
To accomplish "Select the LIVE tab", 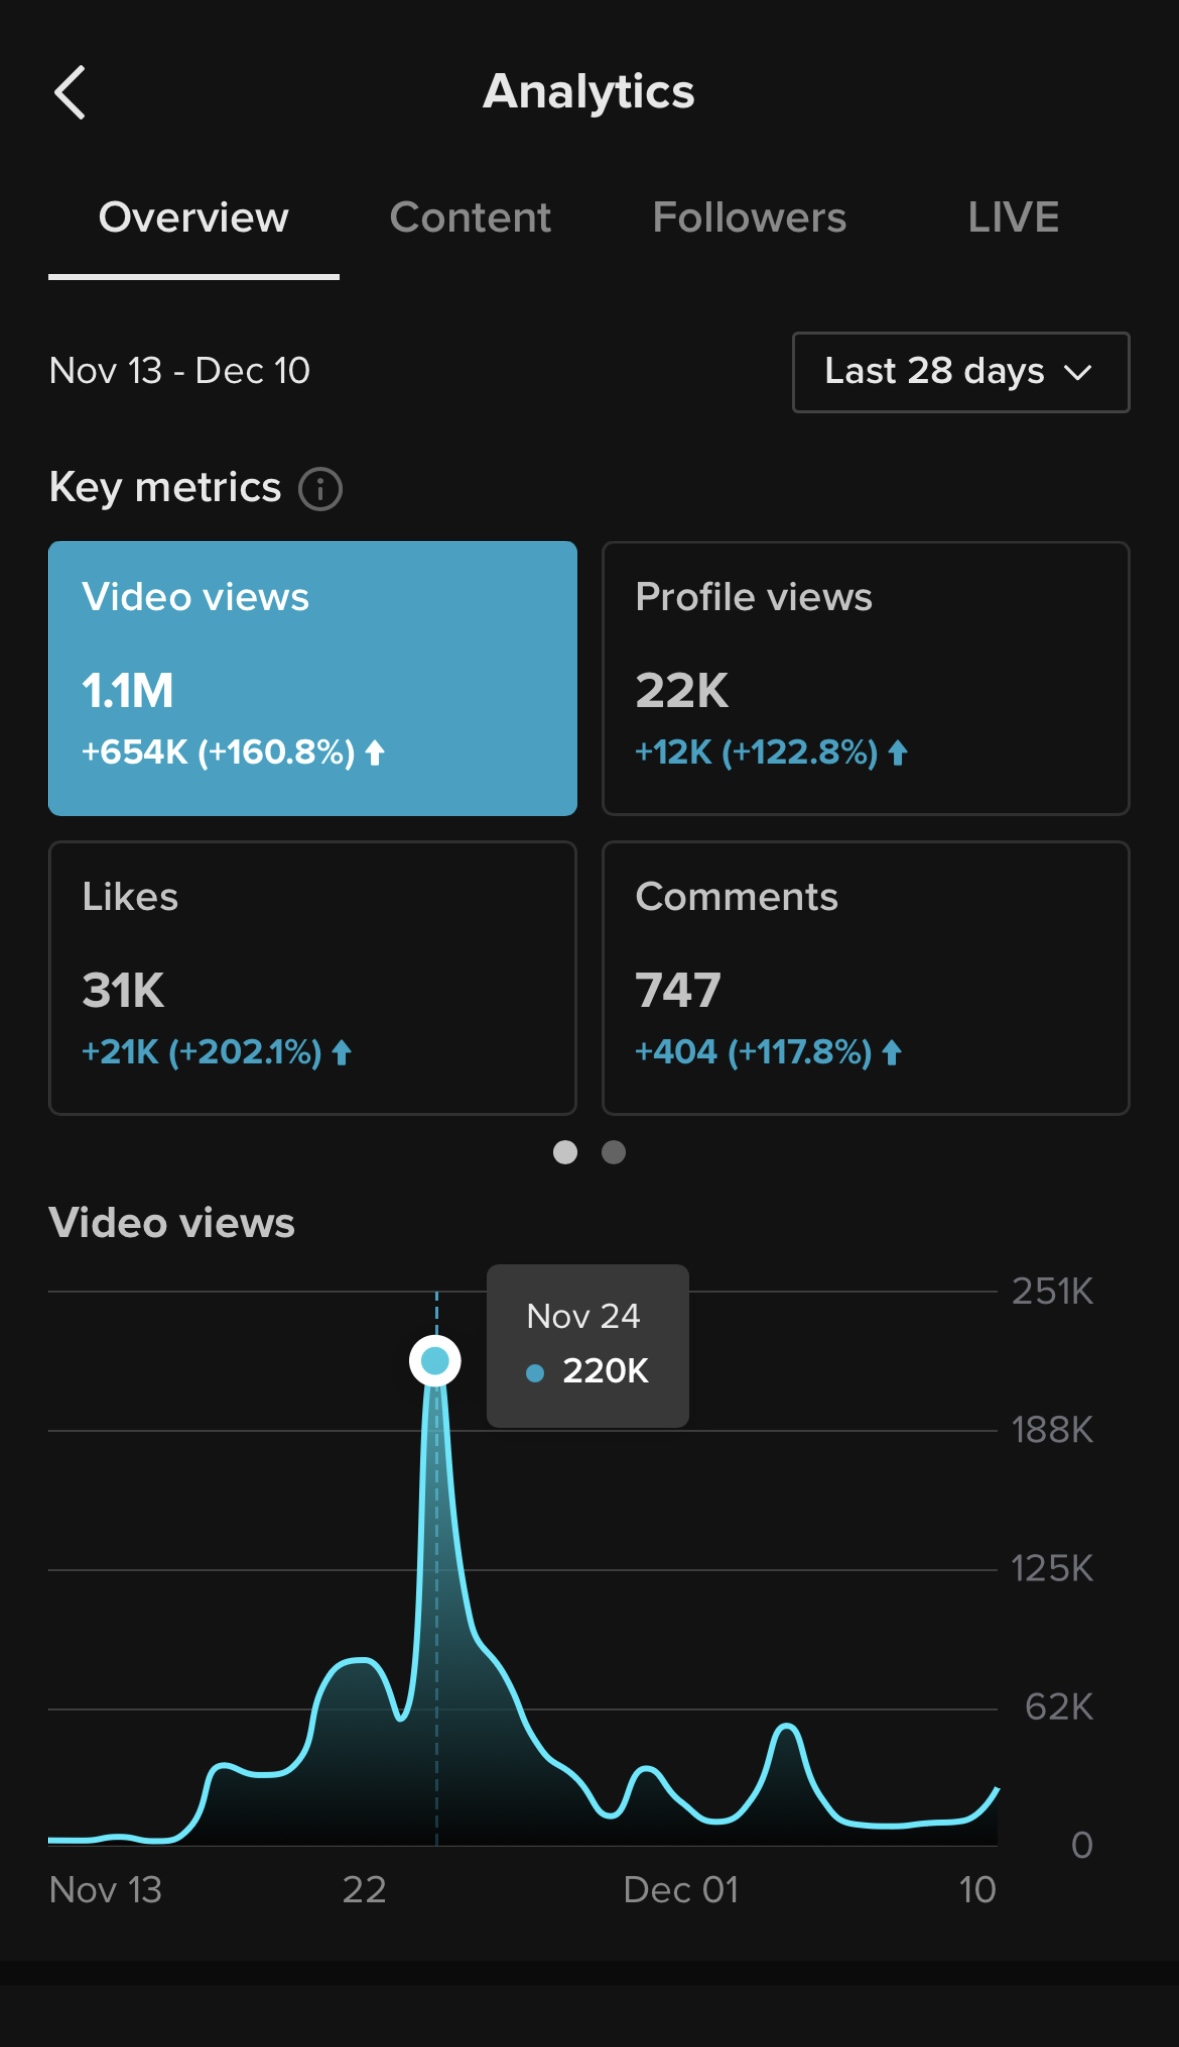I will click(x=1013, y=218).
